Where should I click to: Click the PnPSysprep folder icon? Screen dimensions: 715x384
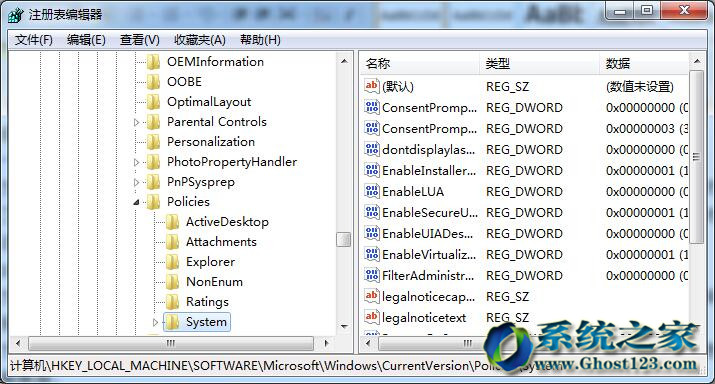pyautogui.click(x=154, y=182)
